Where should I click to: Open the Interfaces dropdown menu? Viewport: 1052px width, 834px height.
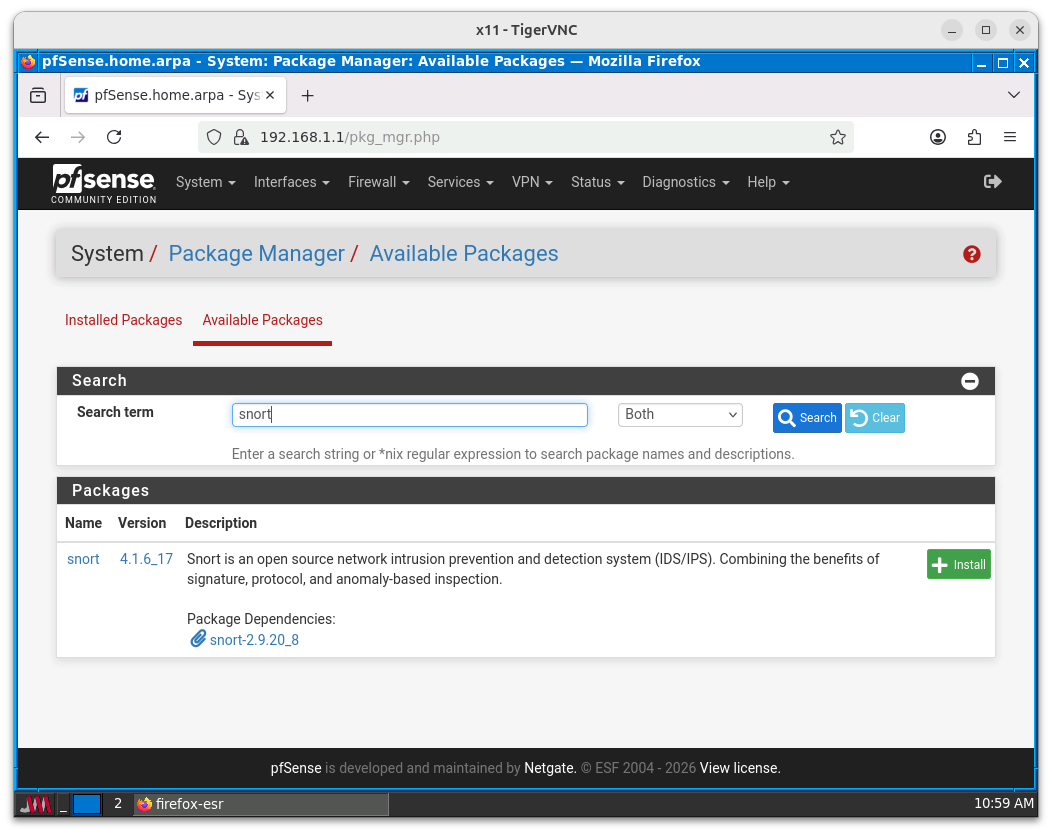point(291,182)
